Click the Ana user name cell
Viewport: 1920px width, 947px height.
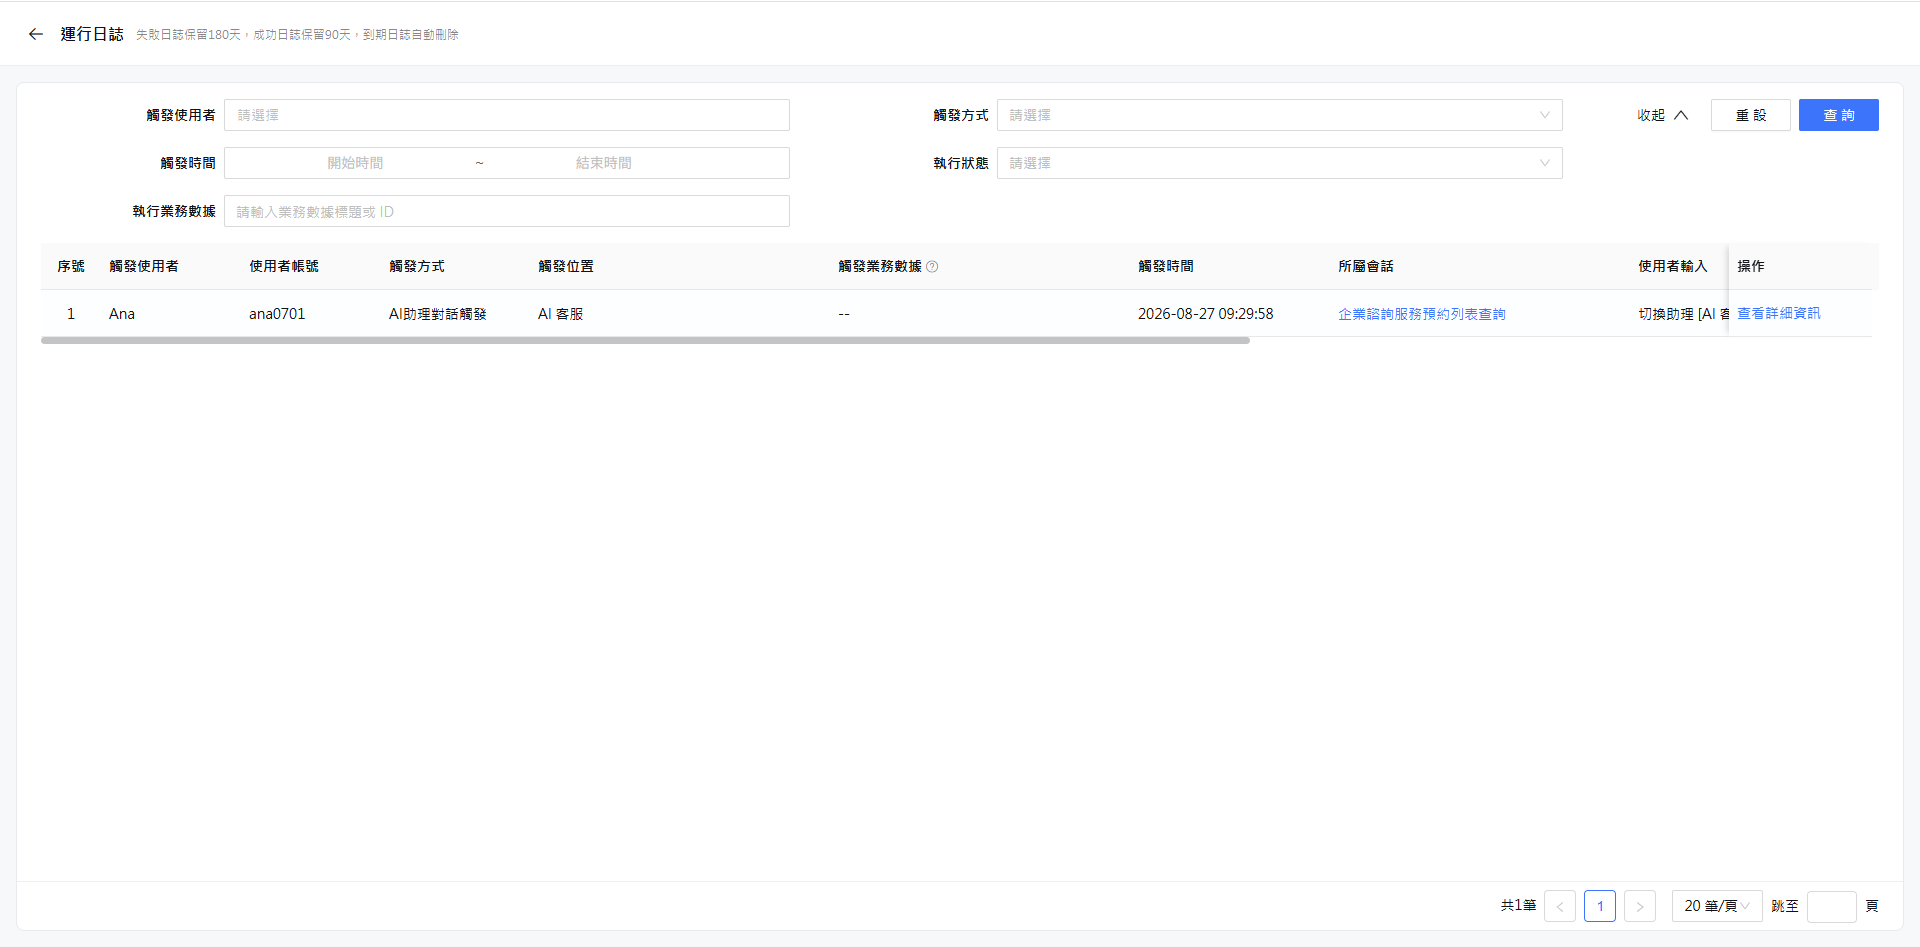pos(122,314)
